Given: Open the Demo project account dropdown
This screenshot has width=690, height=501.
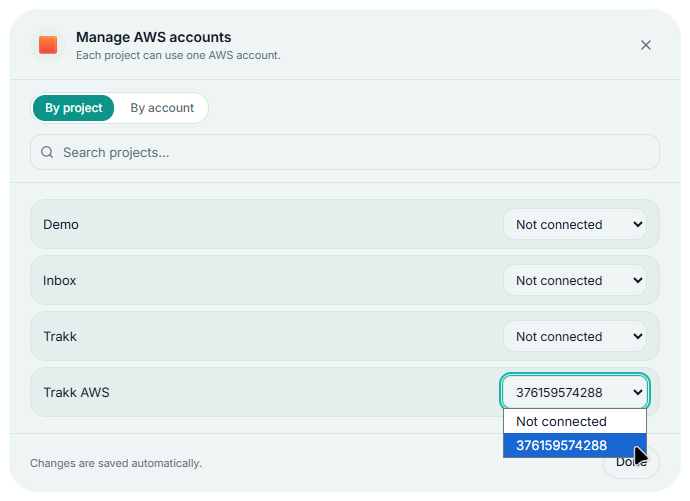Looking at the screenshot, I should pyautogui.click(x=575, y=224).
